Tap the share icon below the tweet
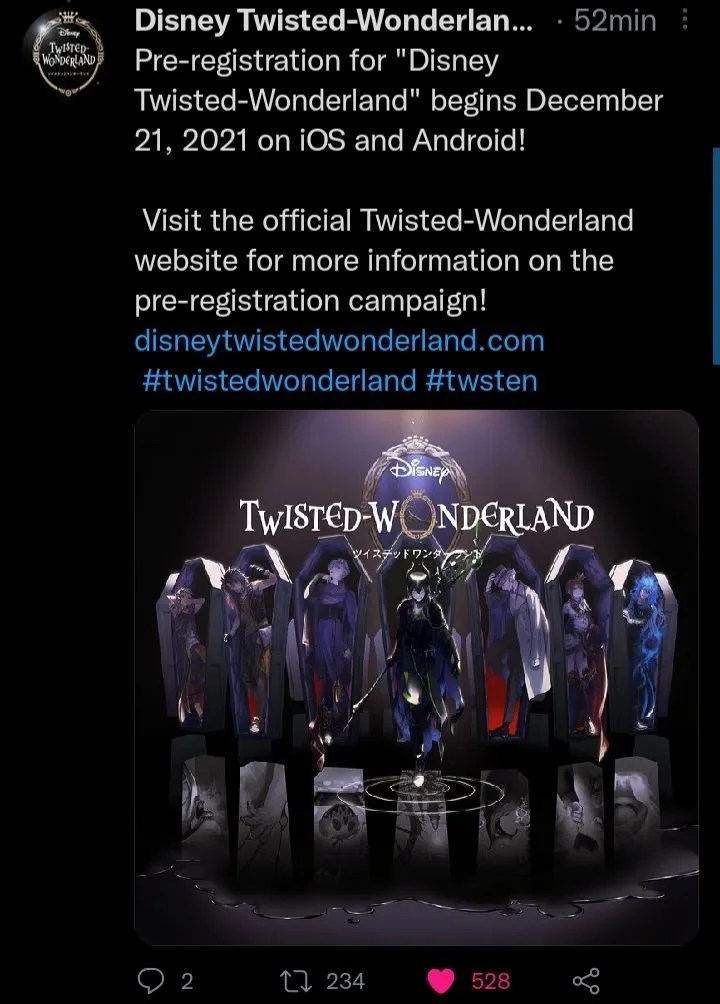This screenshot has height=1004, width=720. coord(585,980)
